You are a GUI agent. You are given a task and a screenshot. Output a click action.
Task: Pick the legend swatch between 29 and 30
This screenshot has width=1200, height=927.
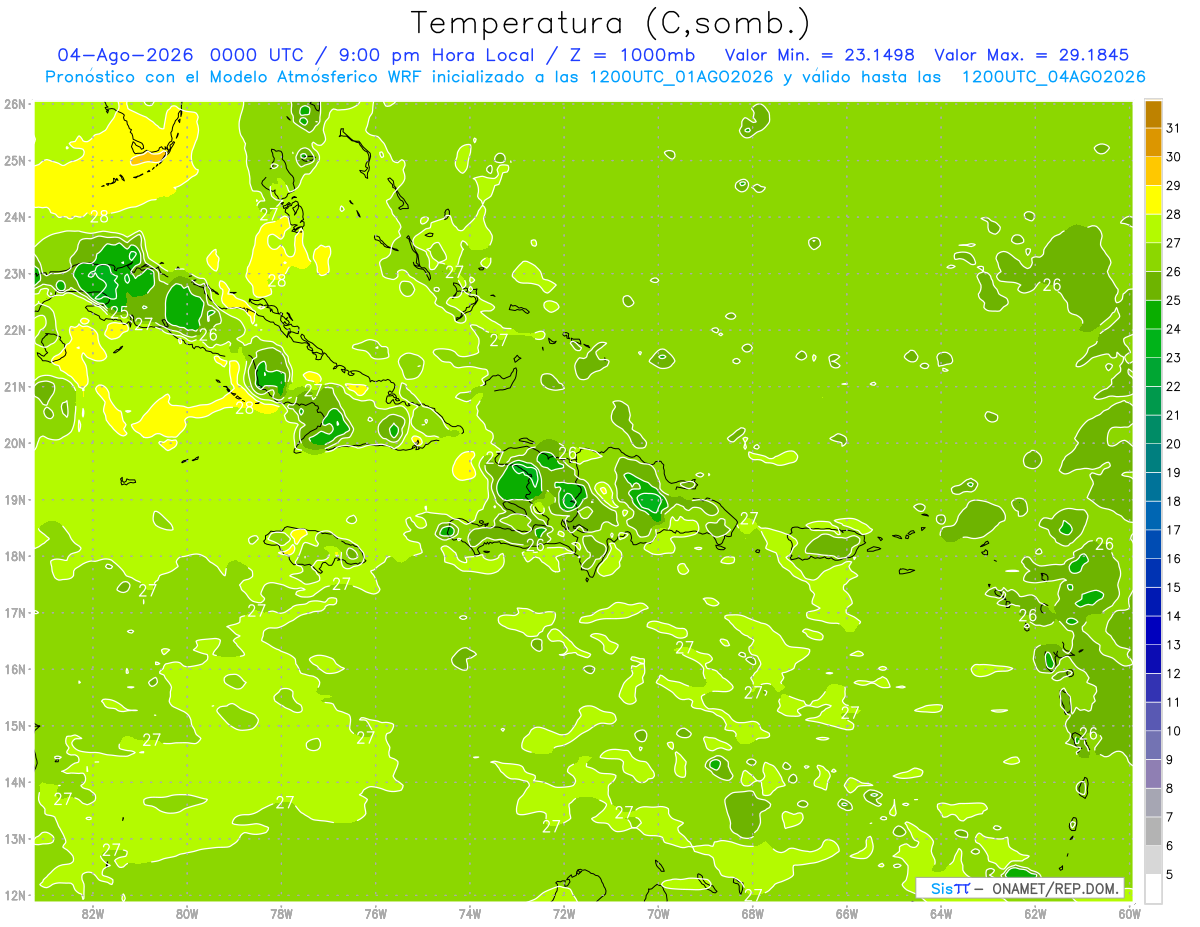coord(1153,171)
